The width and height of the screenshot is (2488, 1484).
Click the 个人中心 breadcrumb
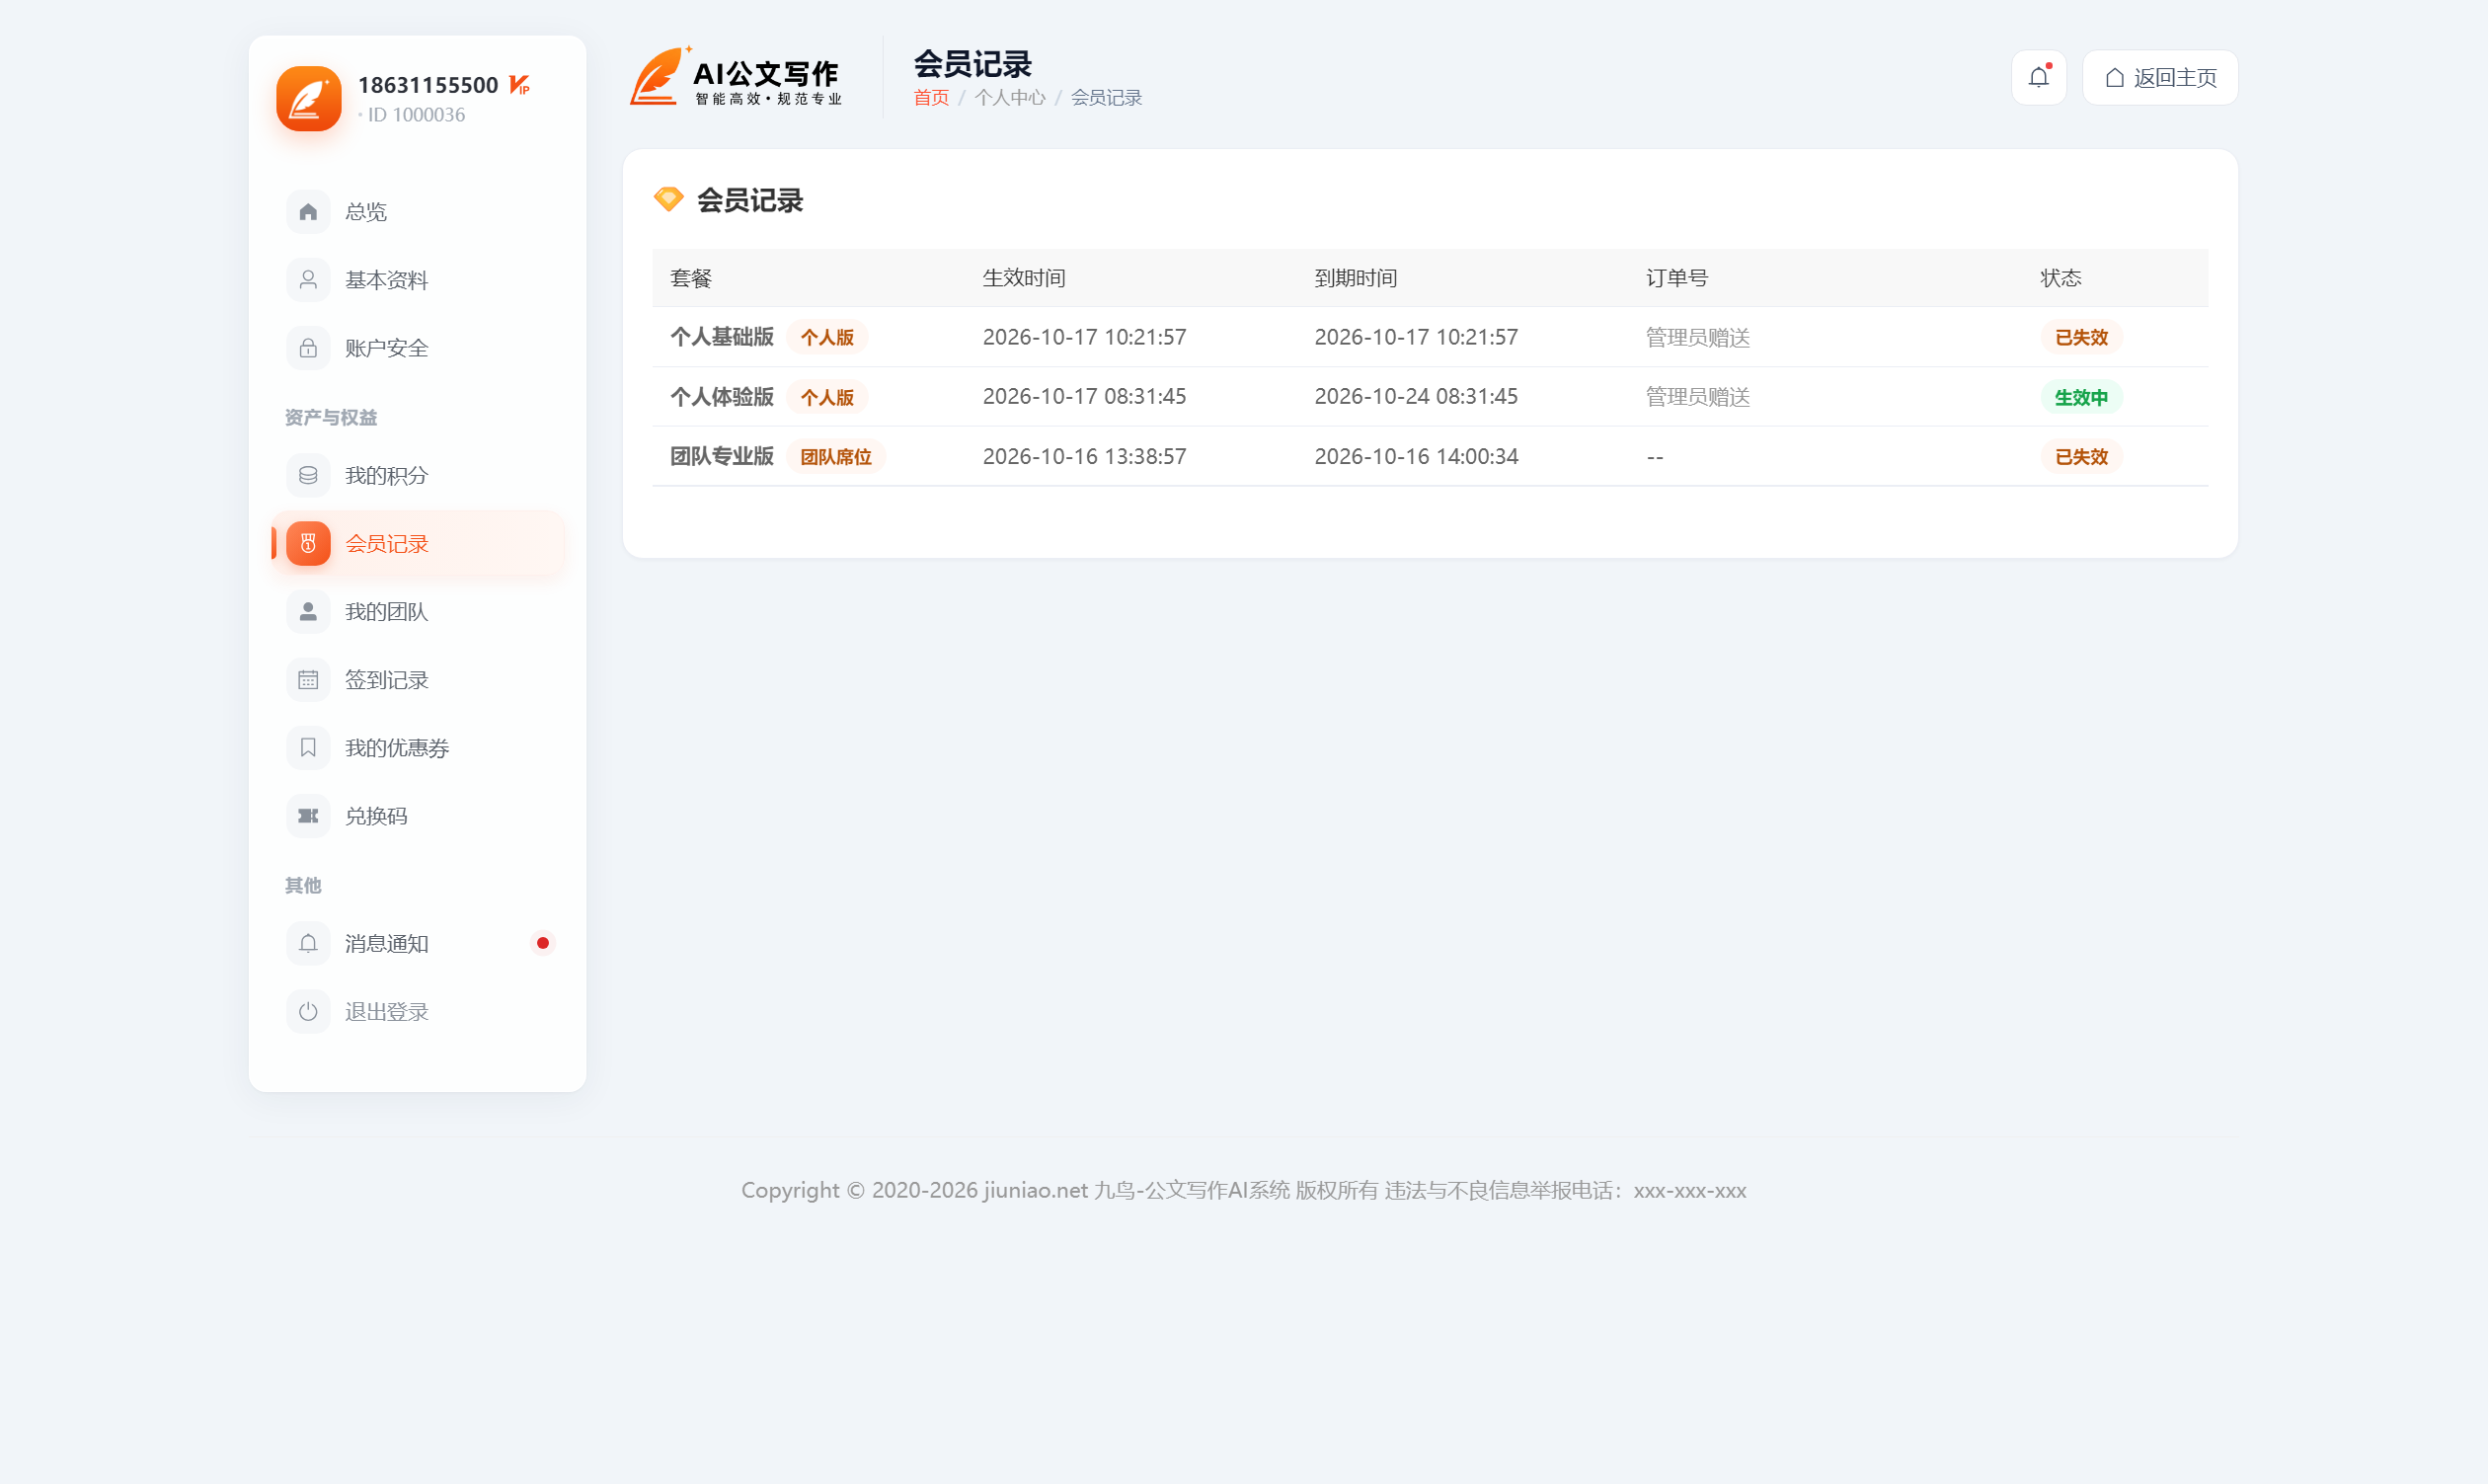pyautogui.click(x=1009, y=98)
